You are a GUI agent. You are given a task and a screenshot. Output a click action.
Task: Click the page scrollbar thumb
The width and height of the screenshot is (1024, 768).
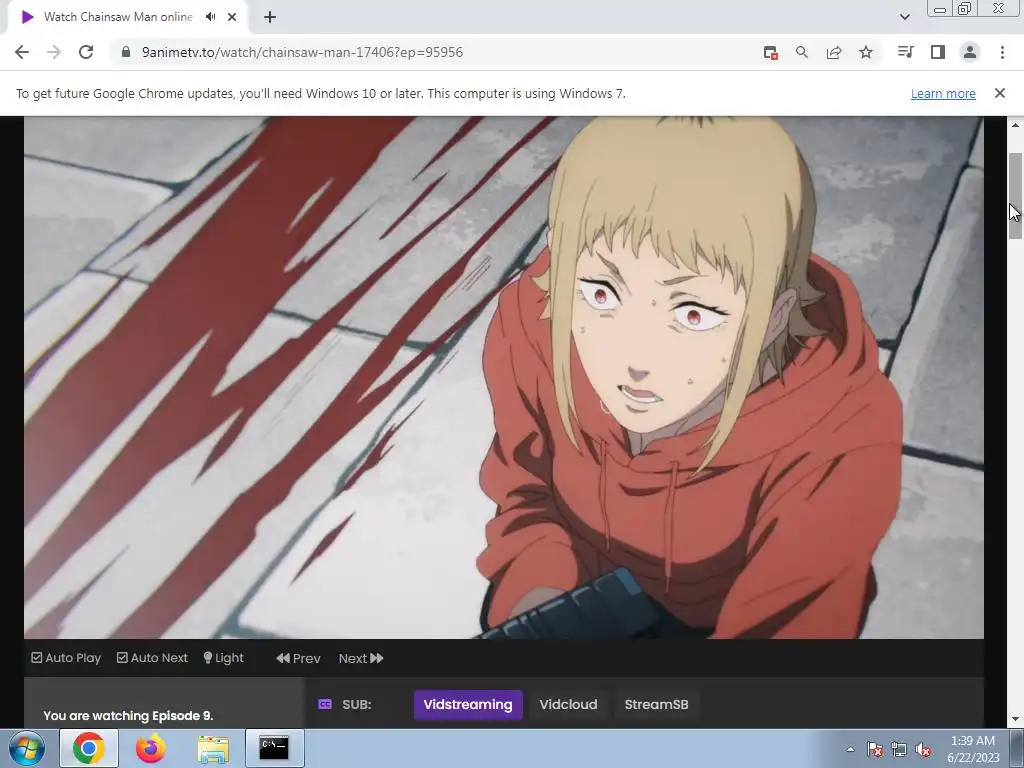point(1015,196)
